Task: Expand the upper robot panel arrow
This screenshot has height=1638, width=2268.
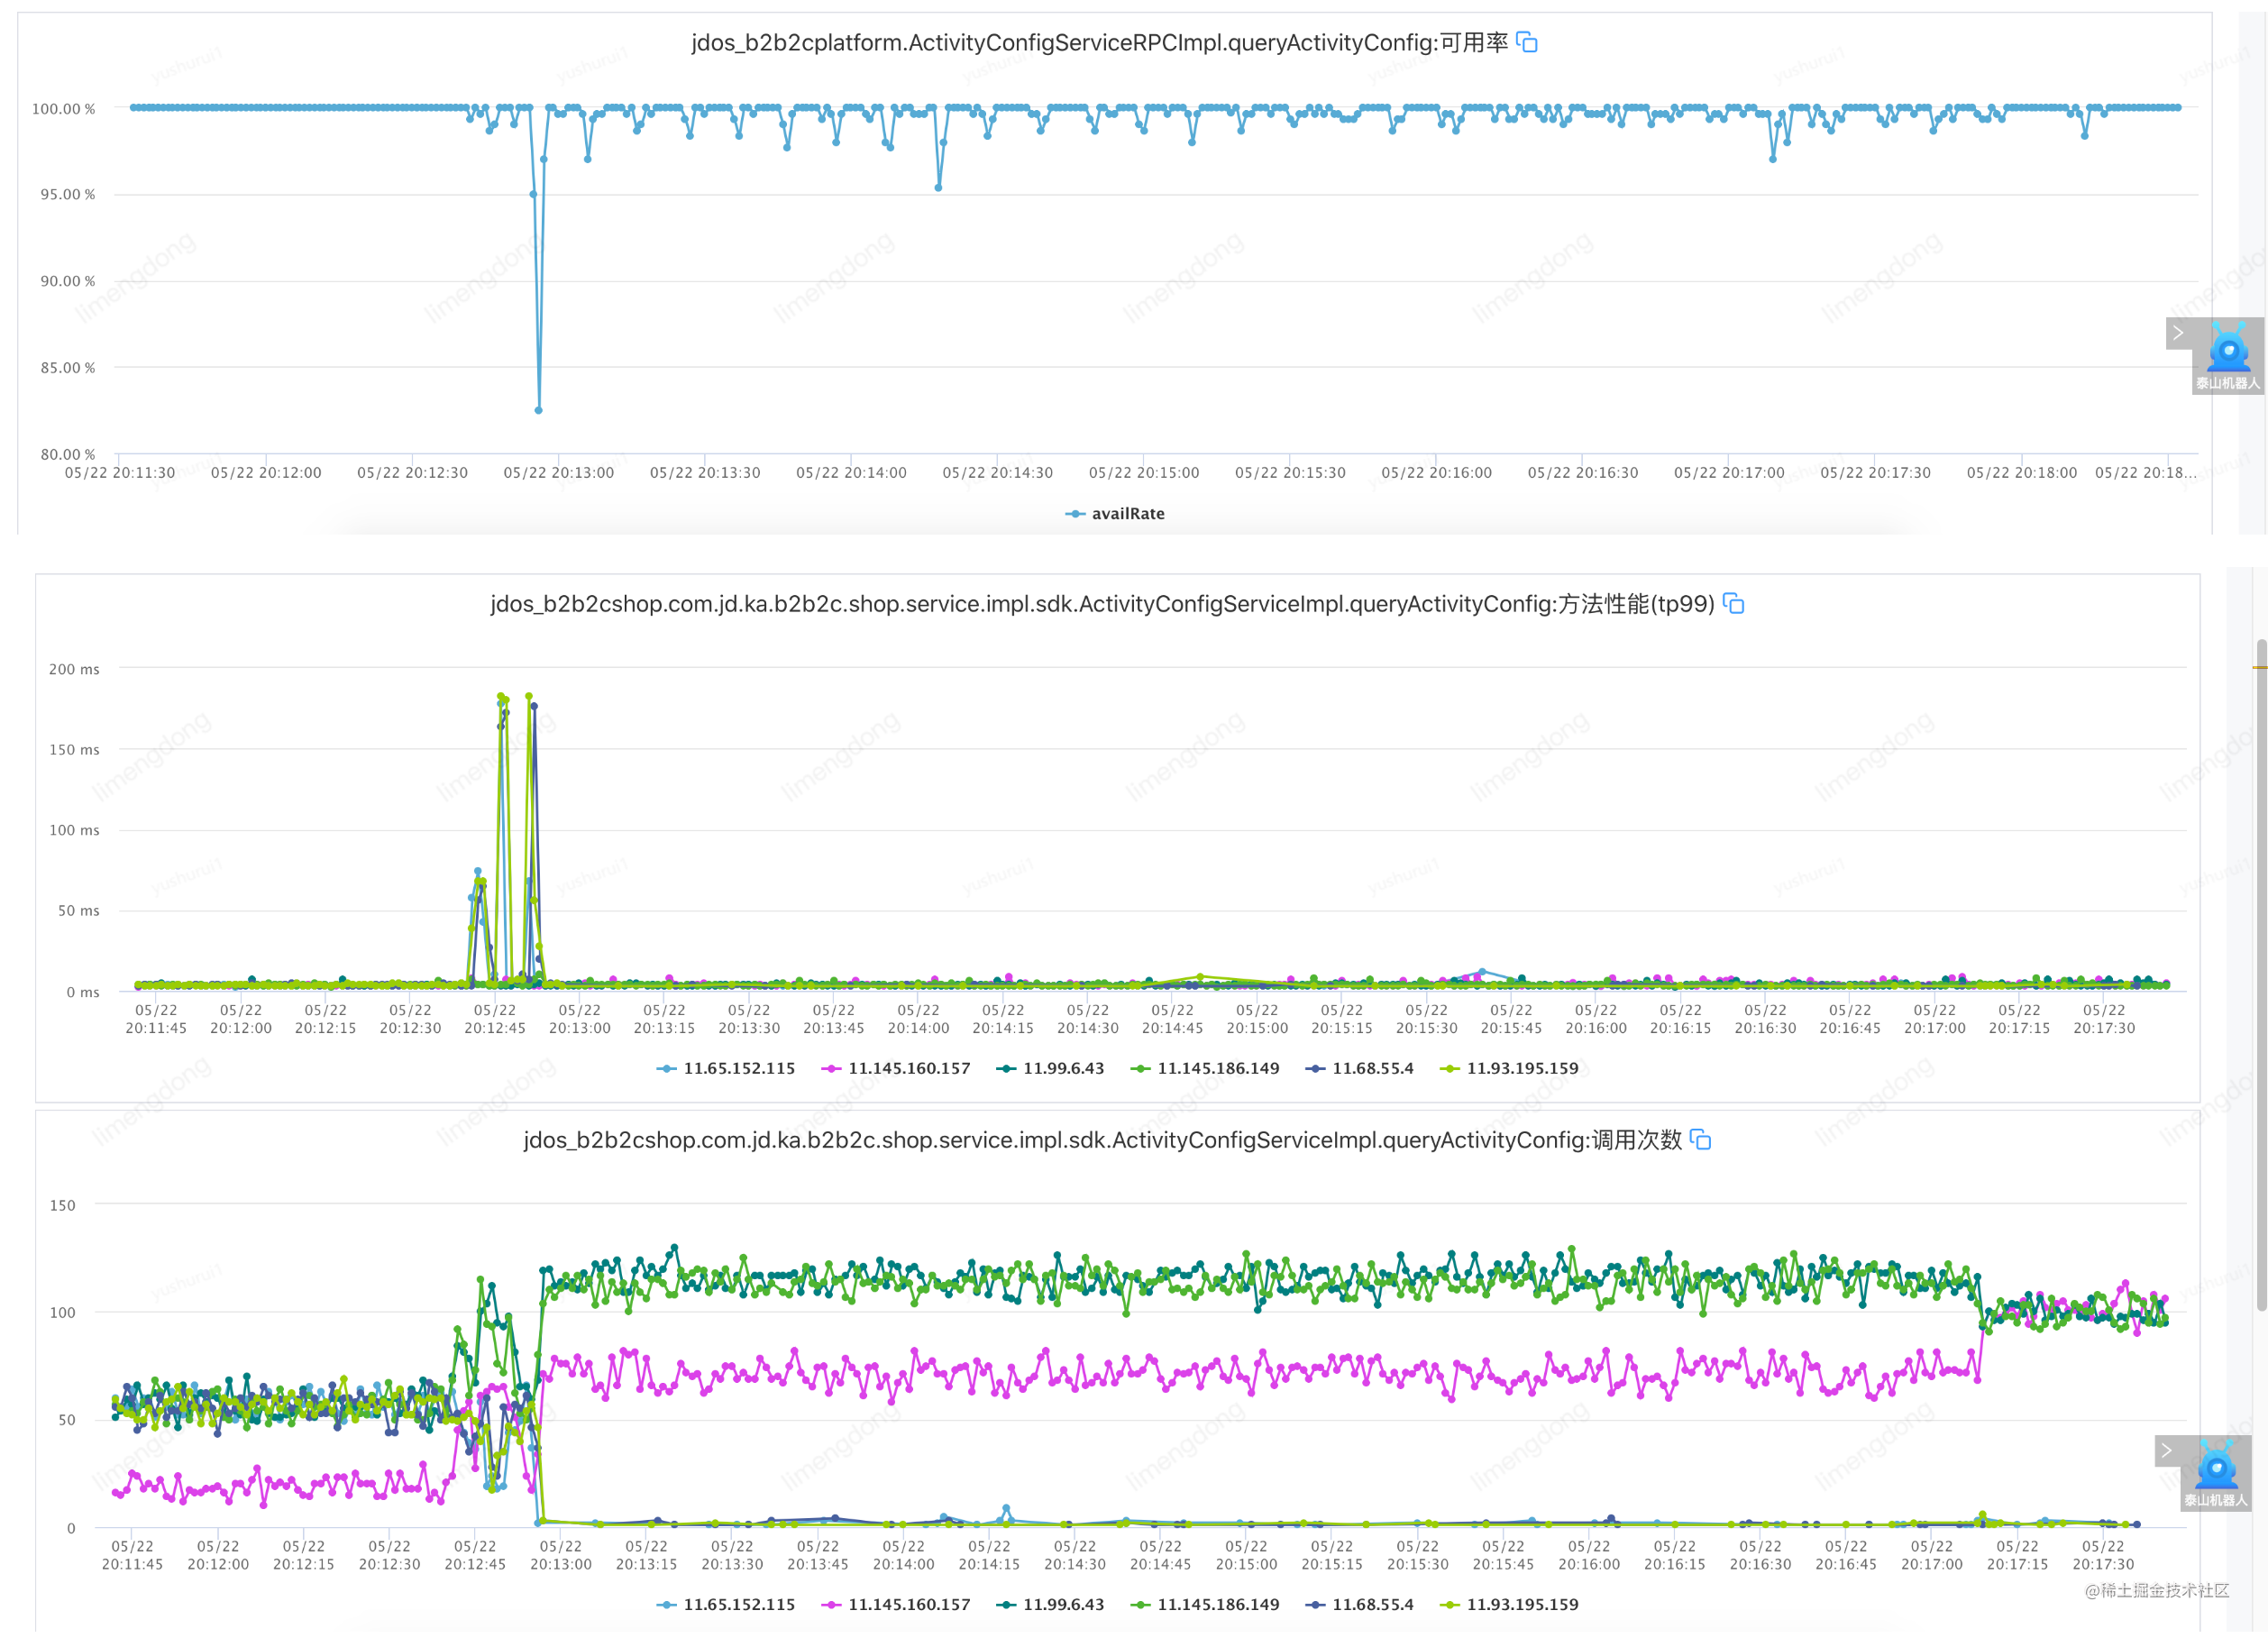Action: click(x=2178, y=333)
